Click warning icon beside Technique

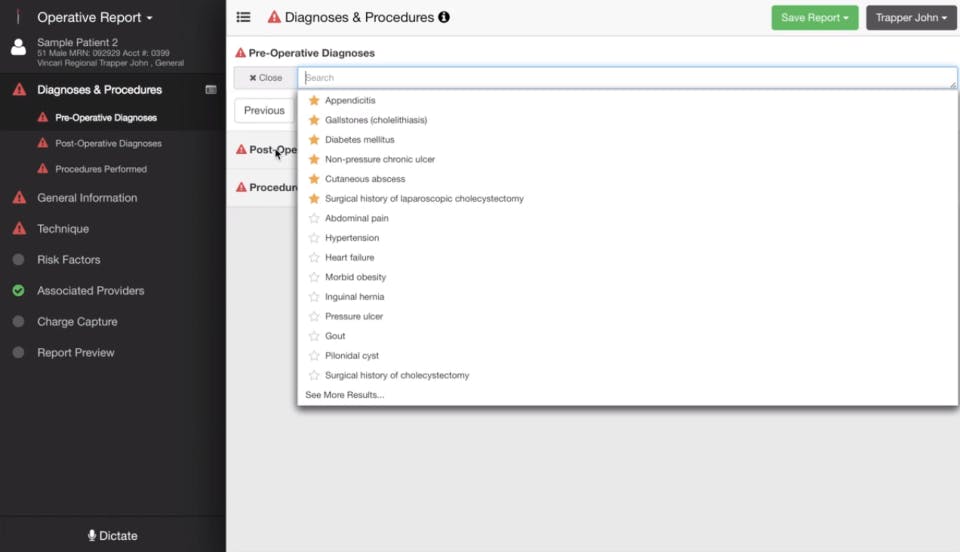tap(19, 228)
